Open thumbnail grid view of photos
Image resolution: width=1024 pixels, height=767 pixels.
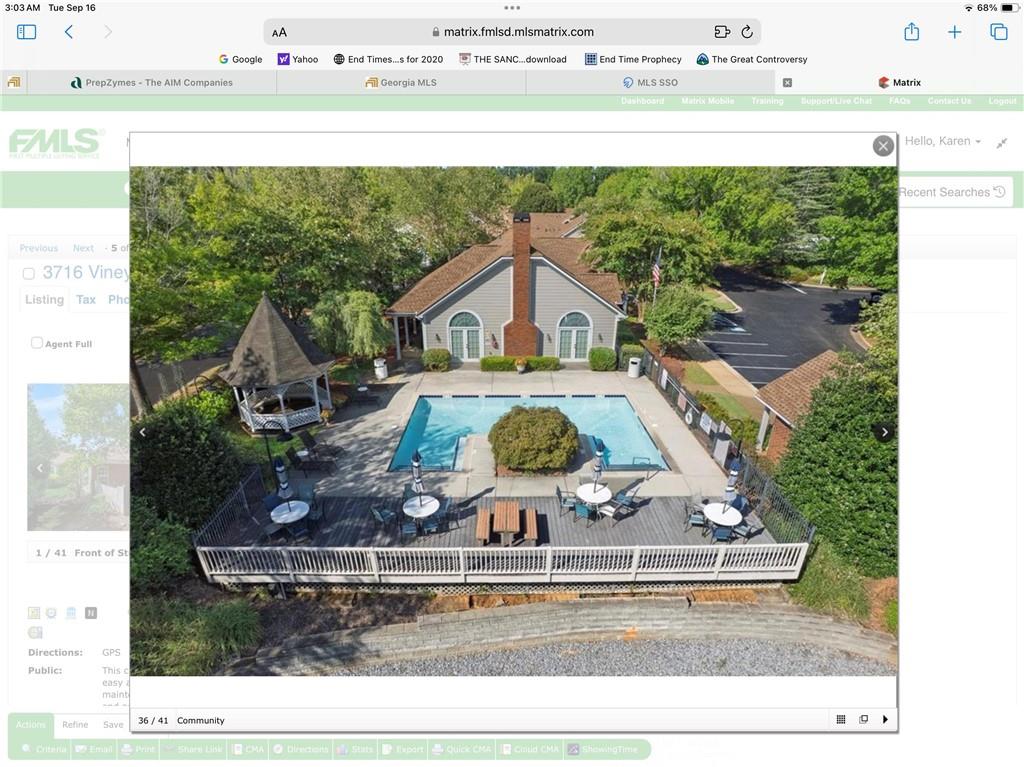(x=841, y=720)
